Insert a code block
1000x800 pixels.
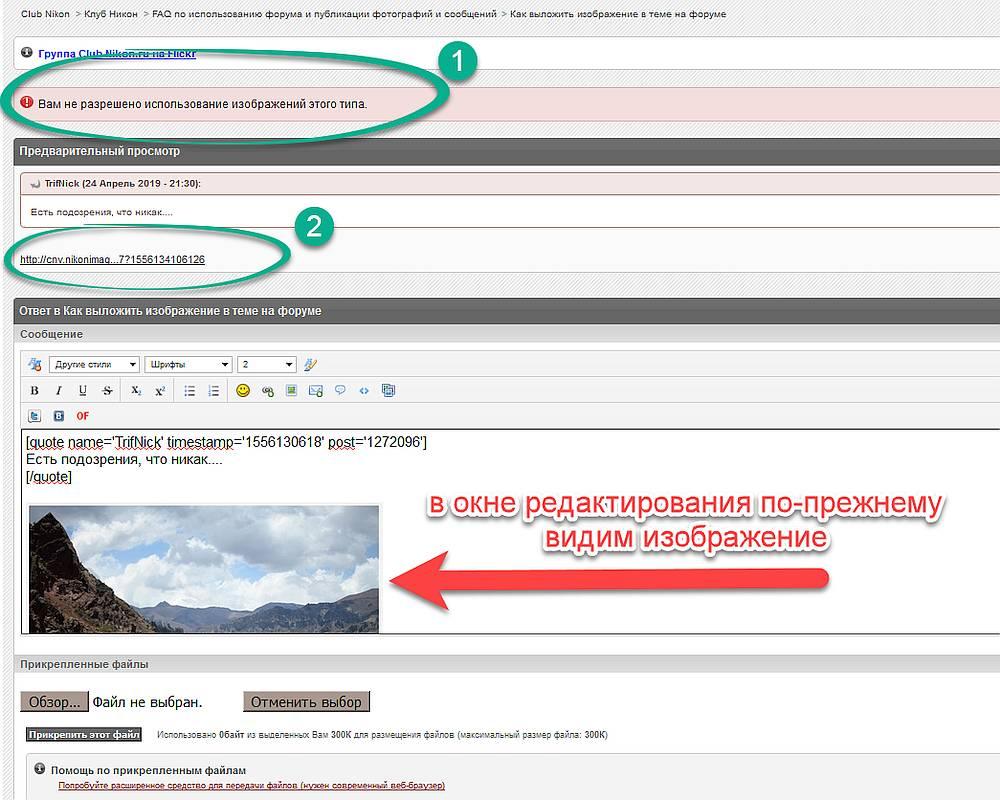point(364,390)
